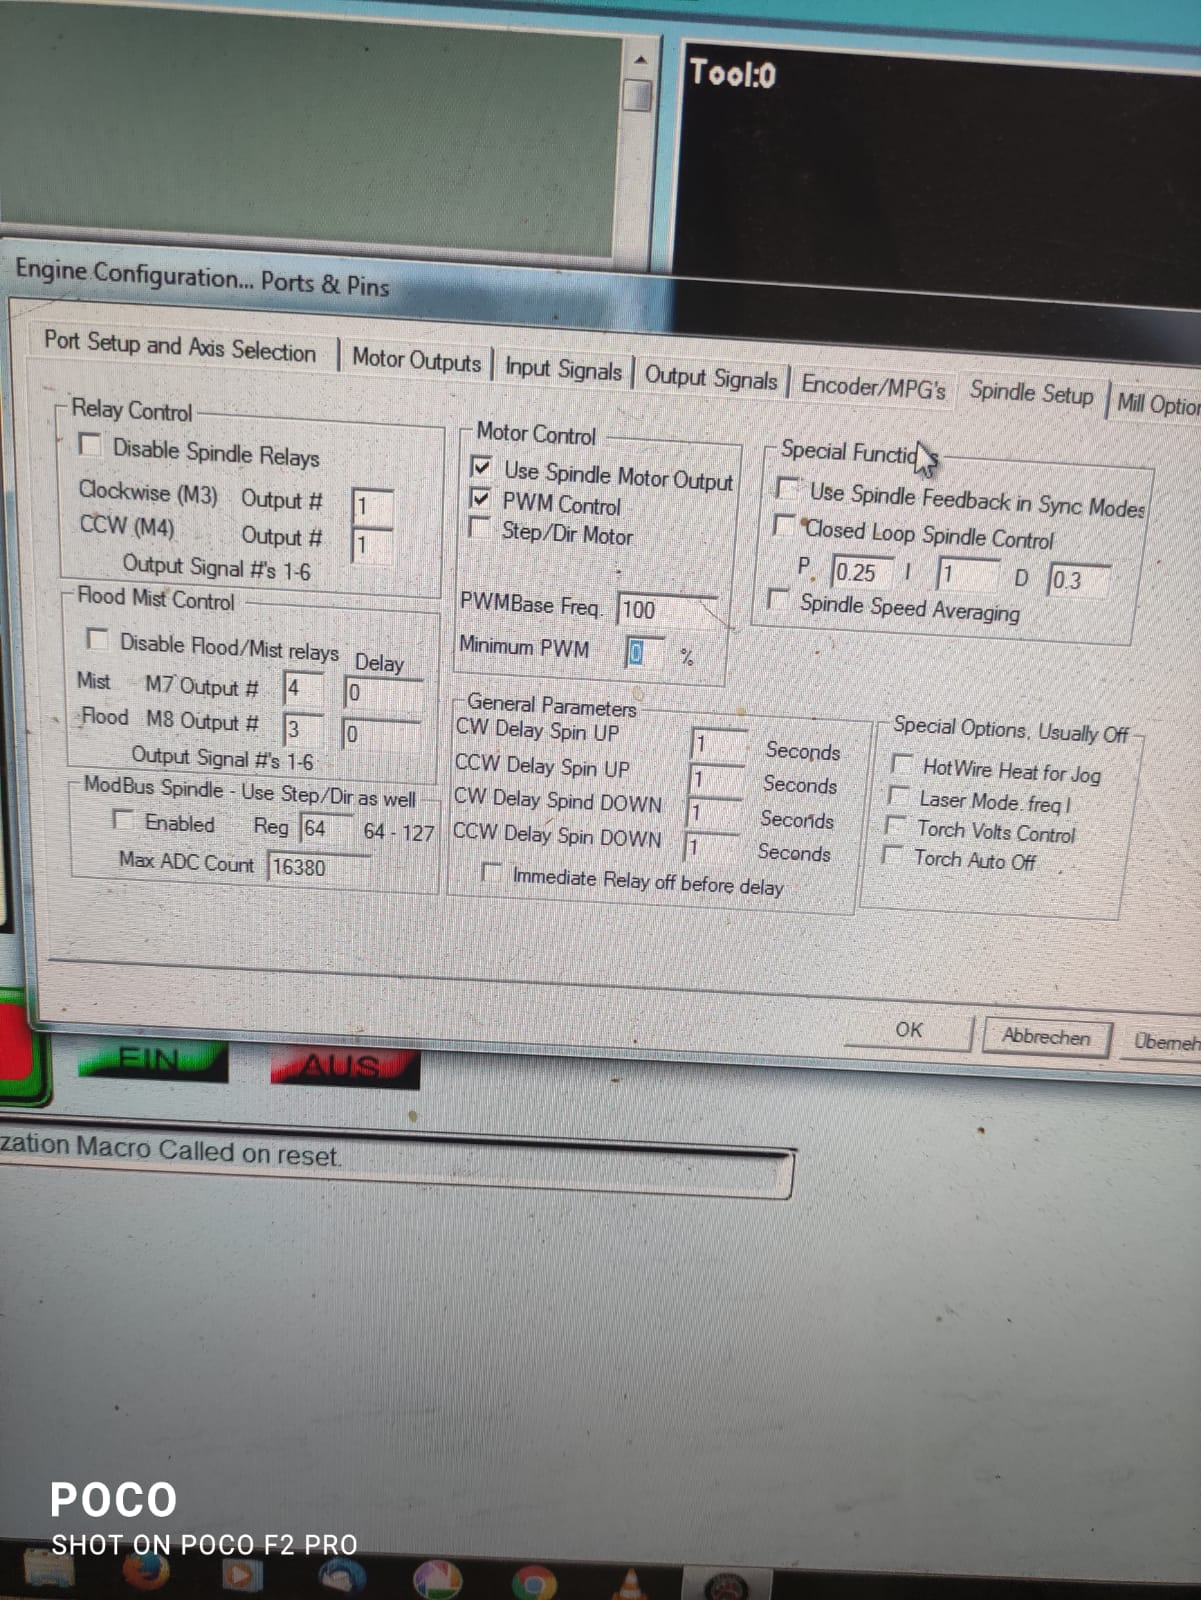Click Mist M7 Output # field
The height and width of the screenshot is (1600, 1201).
tap(303, 688)
